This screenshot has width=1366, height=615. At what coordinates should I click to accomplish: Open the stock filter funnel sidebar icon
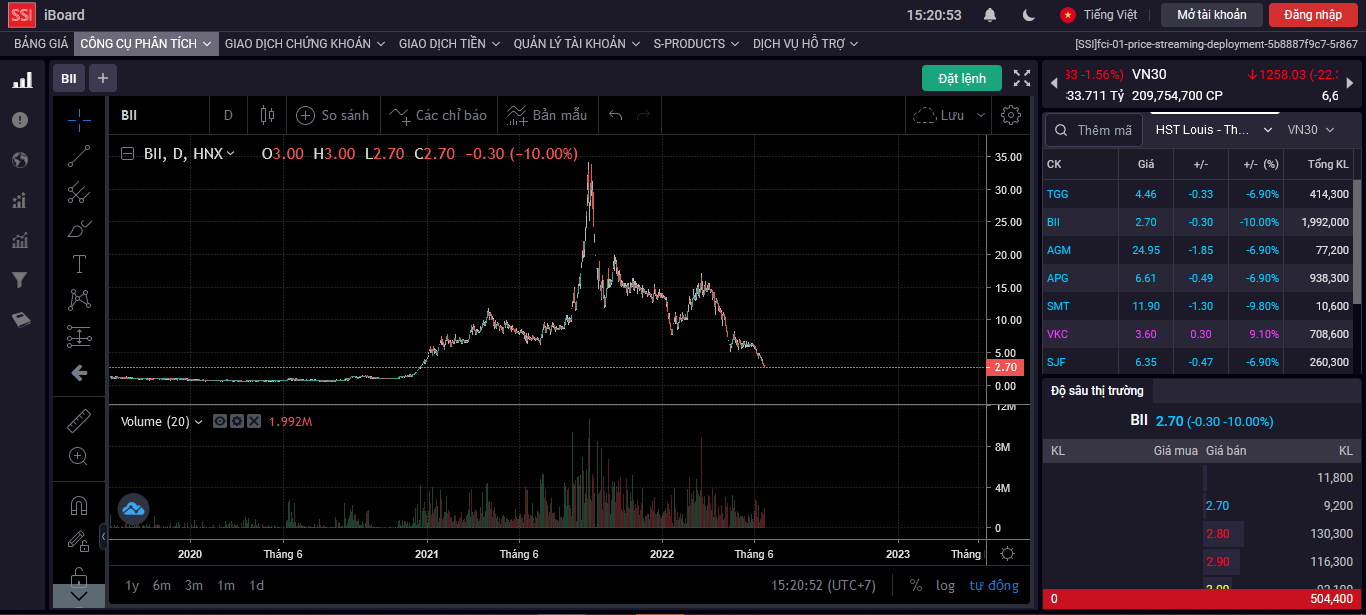point(20,280)
